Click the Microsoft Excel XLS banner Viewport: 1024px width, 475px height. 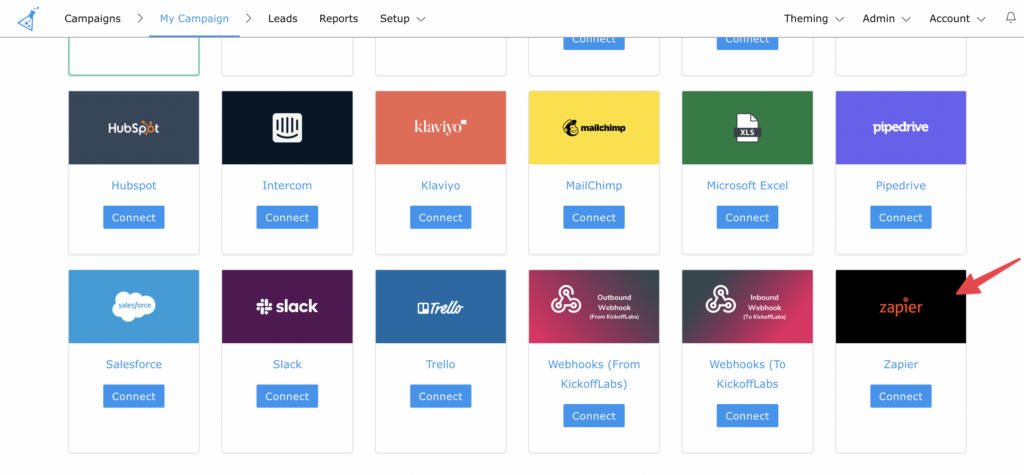coord(748,127)
